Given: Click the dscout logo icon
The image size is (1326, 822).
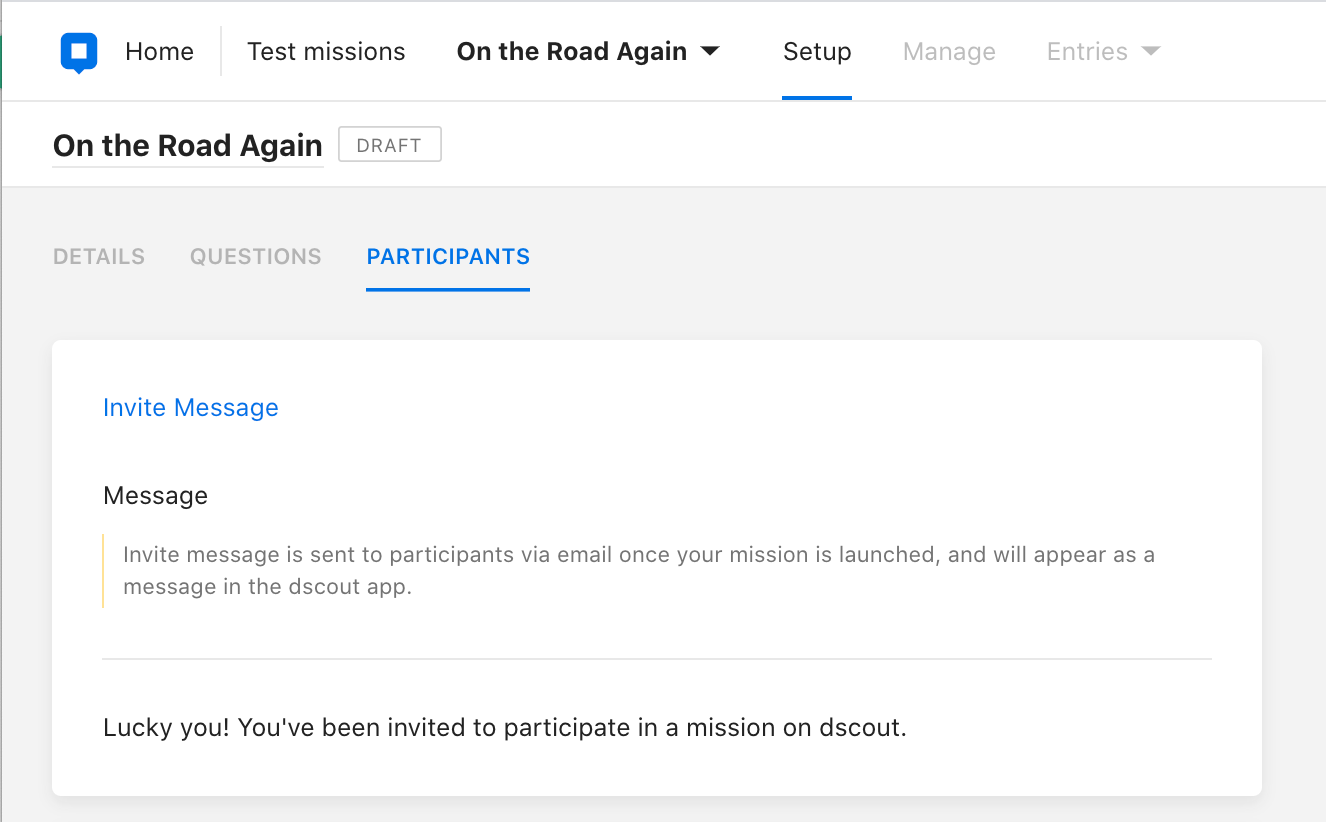Looking at the screenshot, I should [x=78, y=52].
